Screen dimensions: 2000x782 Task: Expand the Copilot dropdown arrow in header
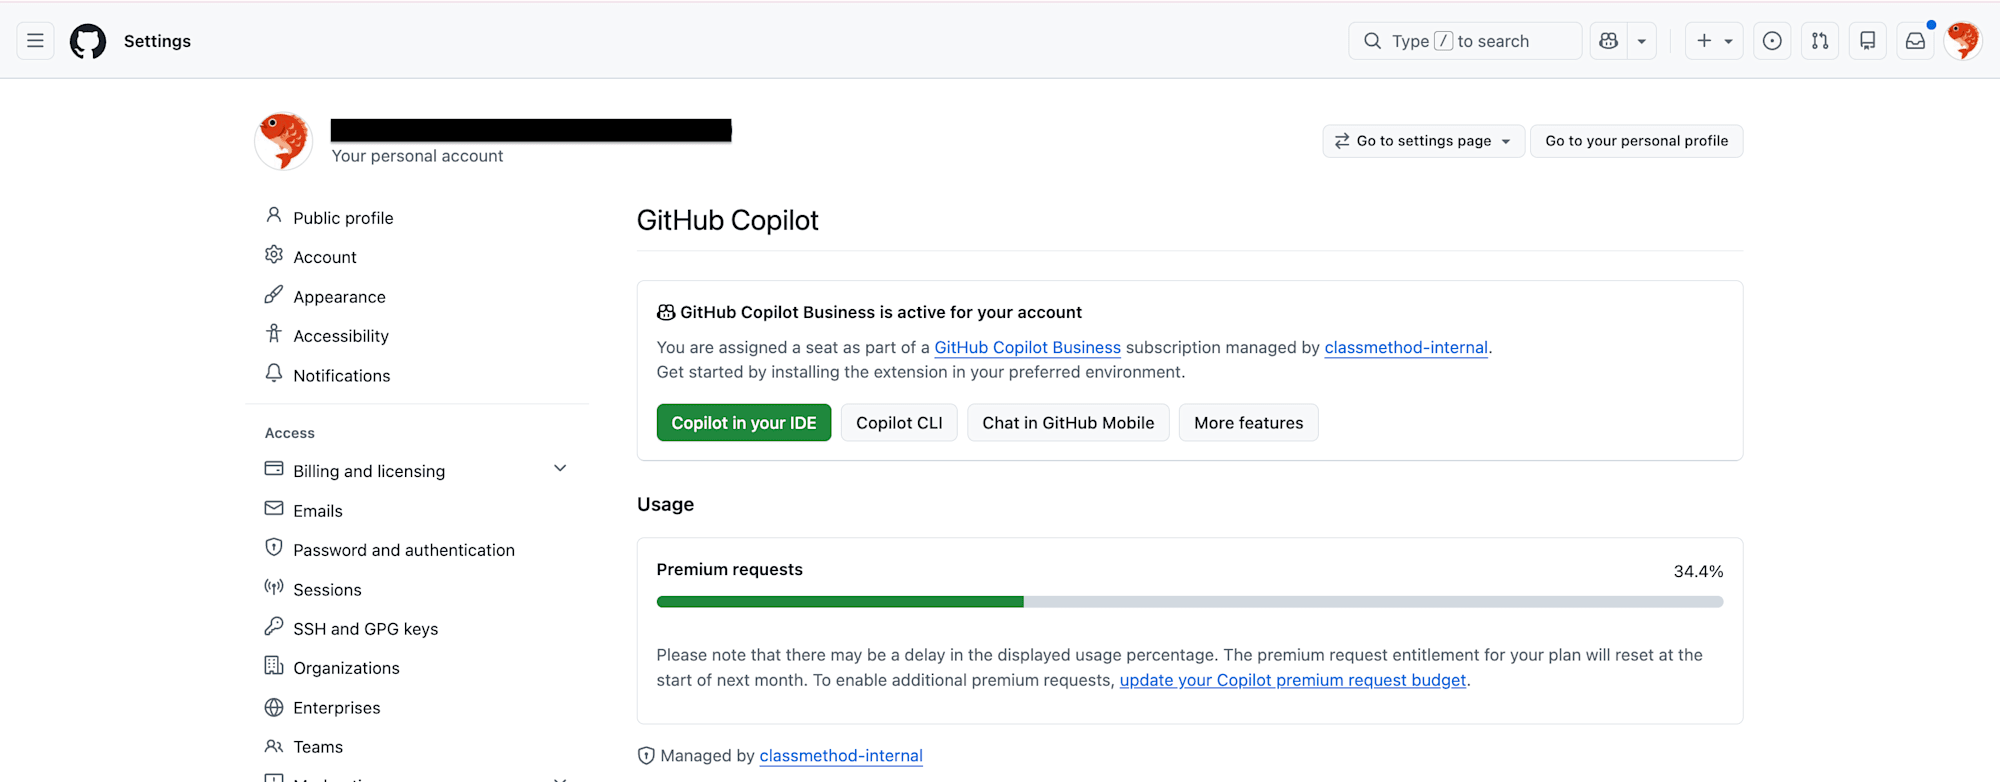1642,41
